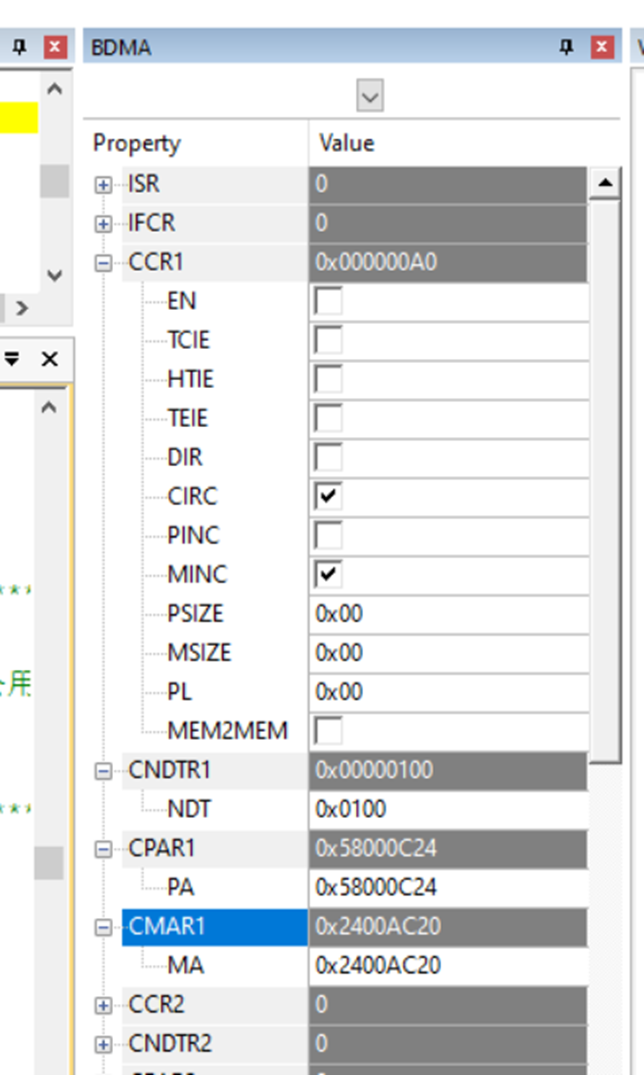Collapse the CMAR1 register
This screenshot has height=1075, width=644.
[104, 927]
